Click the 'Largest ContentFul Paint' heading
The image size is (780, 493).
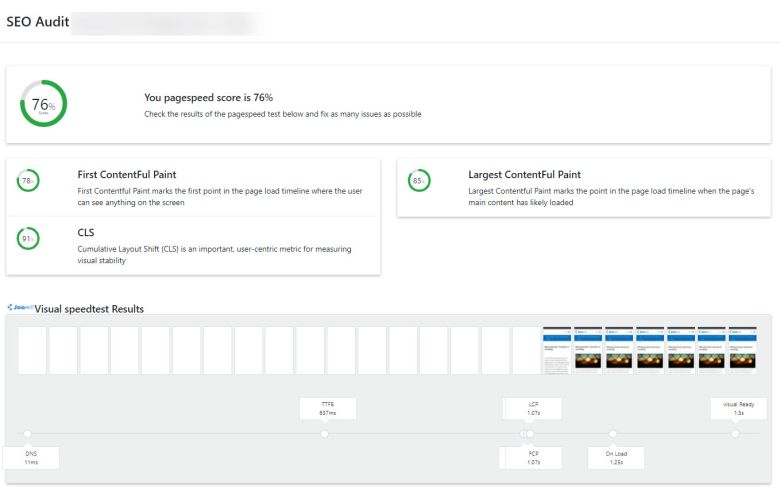pyautogui.click(x=524, y=175)
